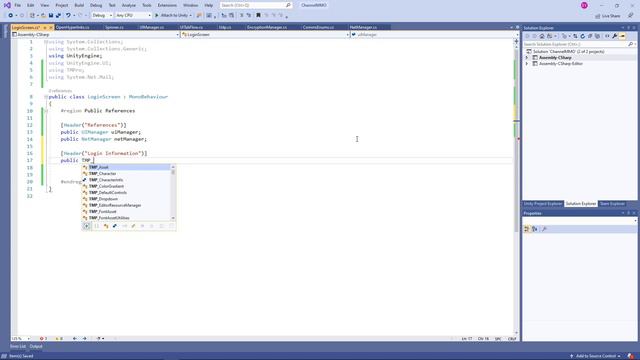Screen dimensions: 640x360
Task: Collapse the LoginScreen class outline toggle
Action: click(x=46, y=97)
